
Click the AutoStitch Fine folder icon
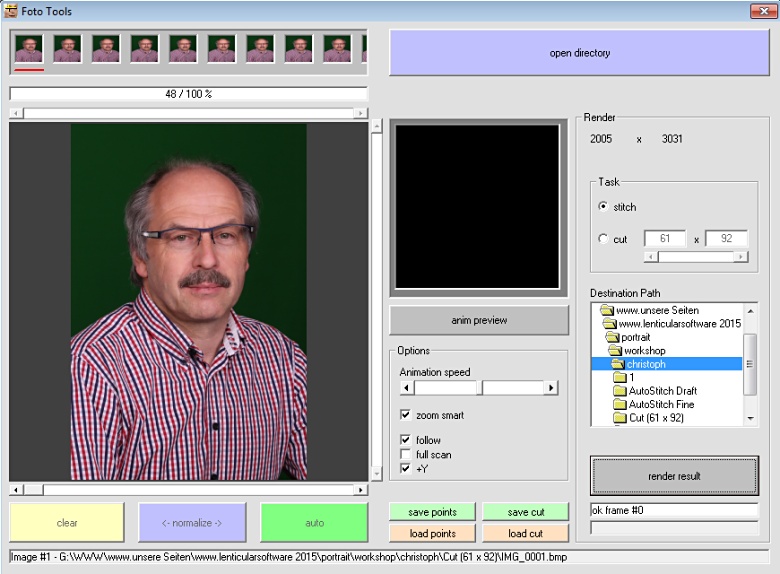619,404
